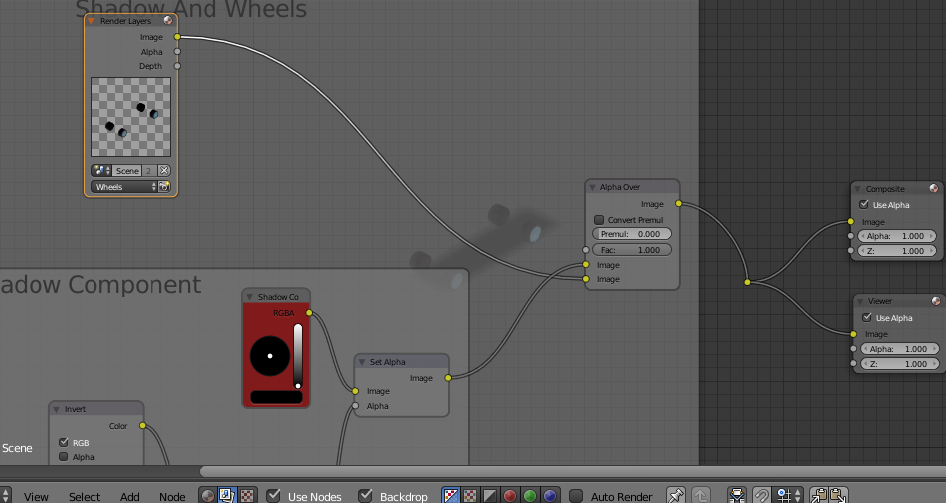Click the copy nodes icon in header
This screenshot has height=503, width=946.
(819, 496)
